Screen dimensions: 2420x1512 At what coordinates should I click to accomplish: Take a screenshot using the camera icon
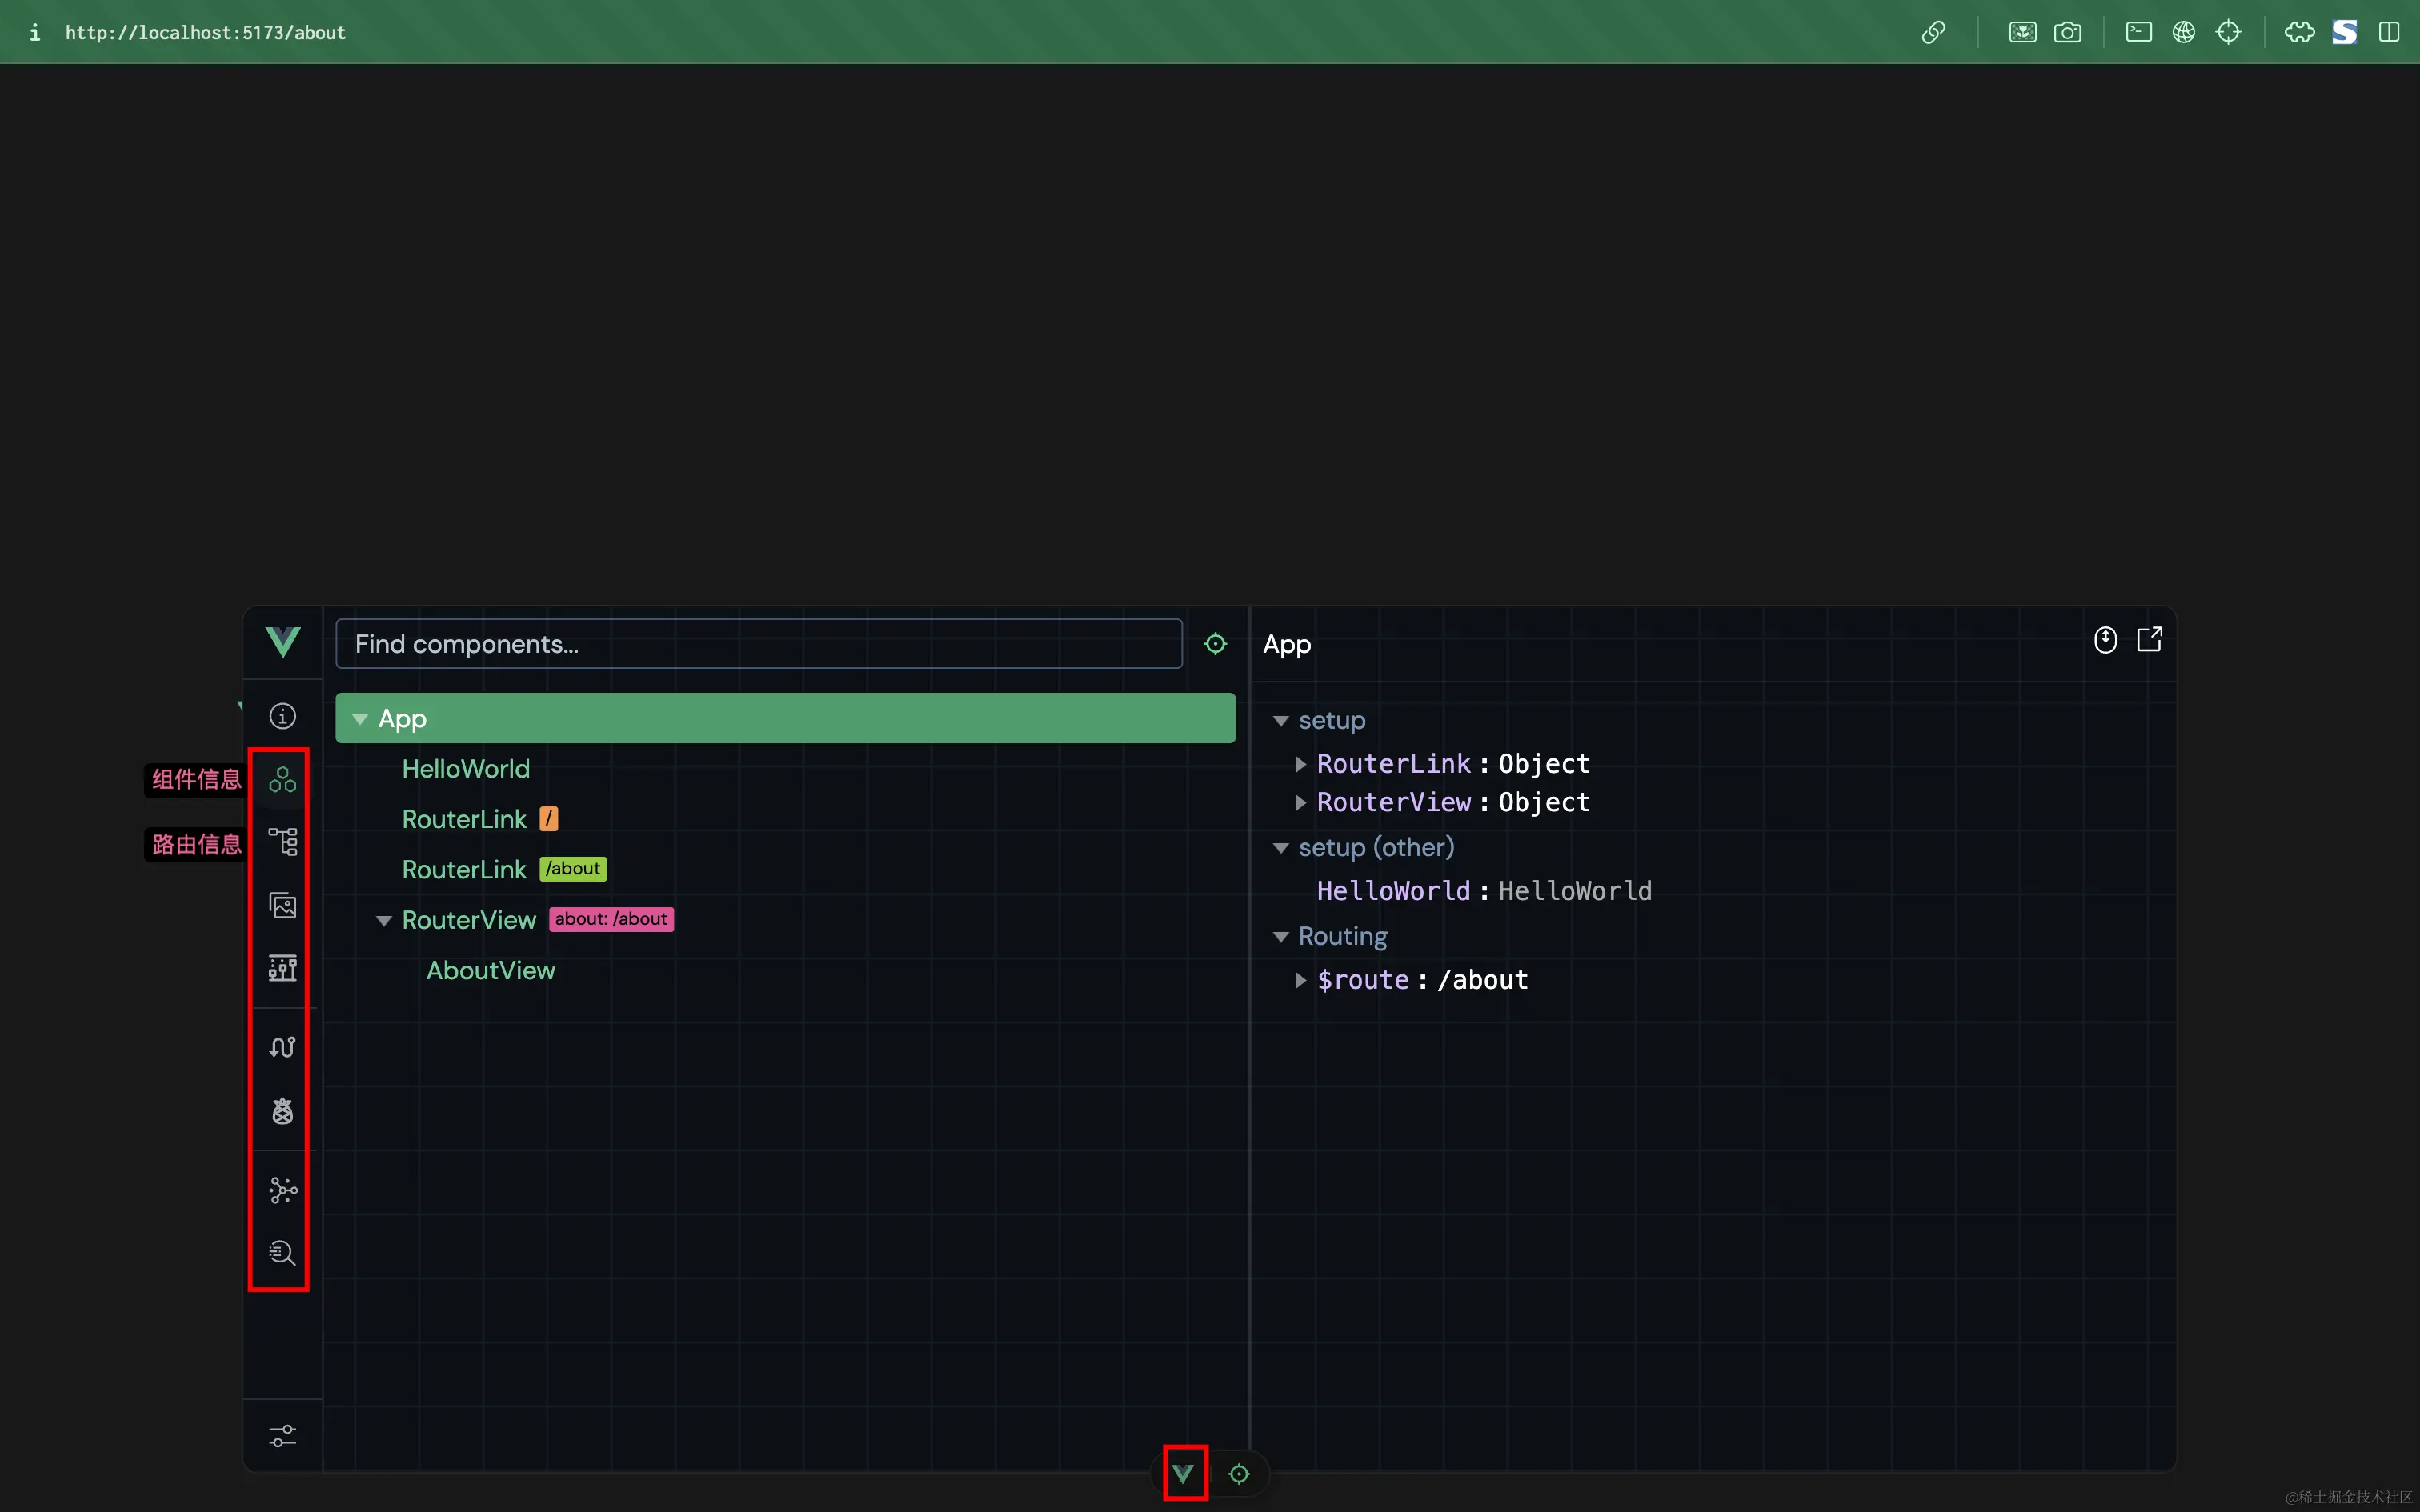point(2067,32)
